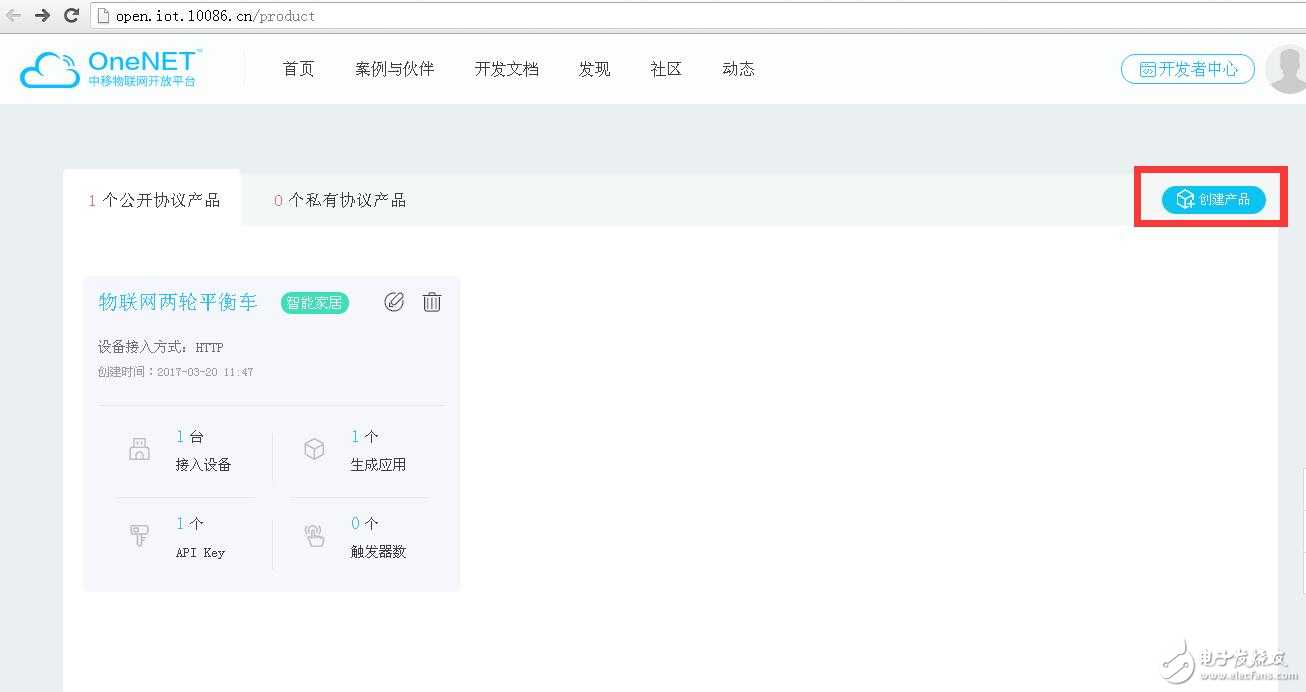Click the browser back arrow

(x=14, y=15)
